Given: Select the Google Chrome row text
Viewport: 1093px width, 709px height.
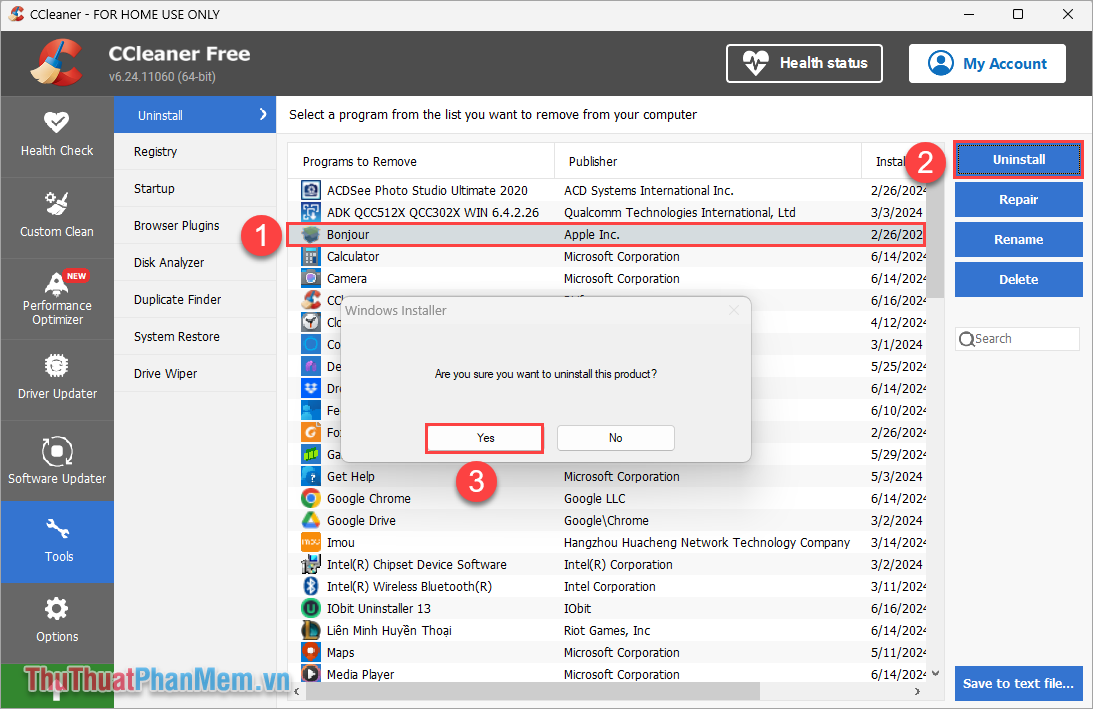Looking at the screenshot, I should coord(369,498).
